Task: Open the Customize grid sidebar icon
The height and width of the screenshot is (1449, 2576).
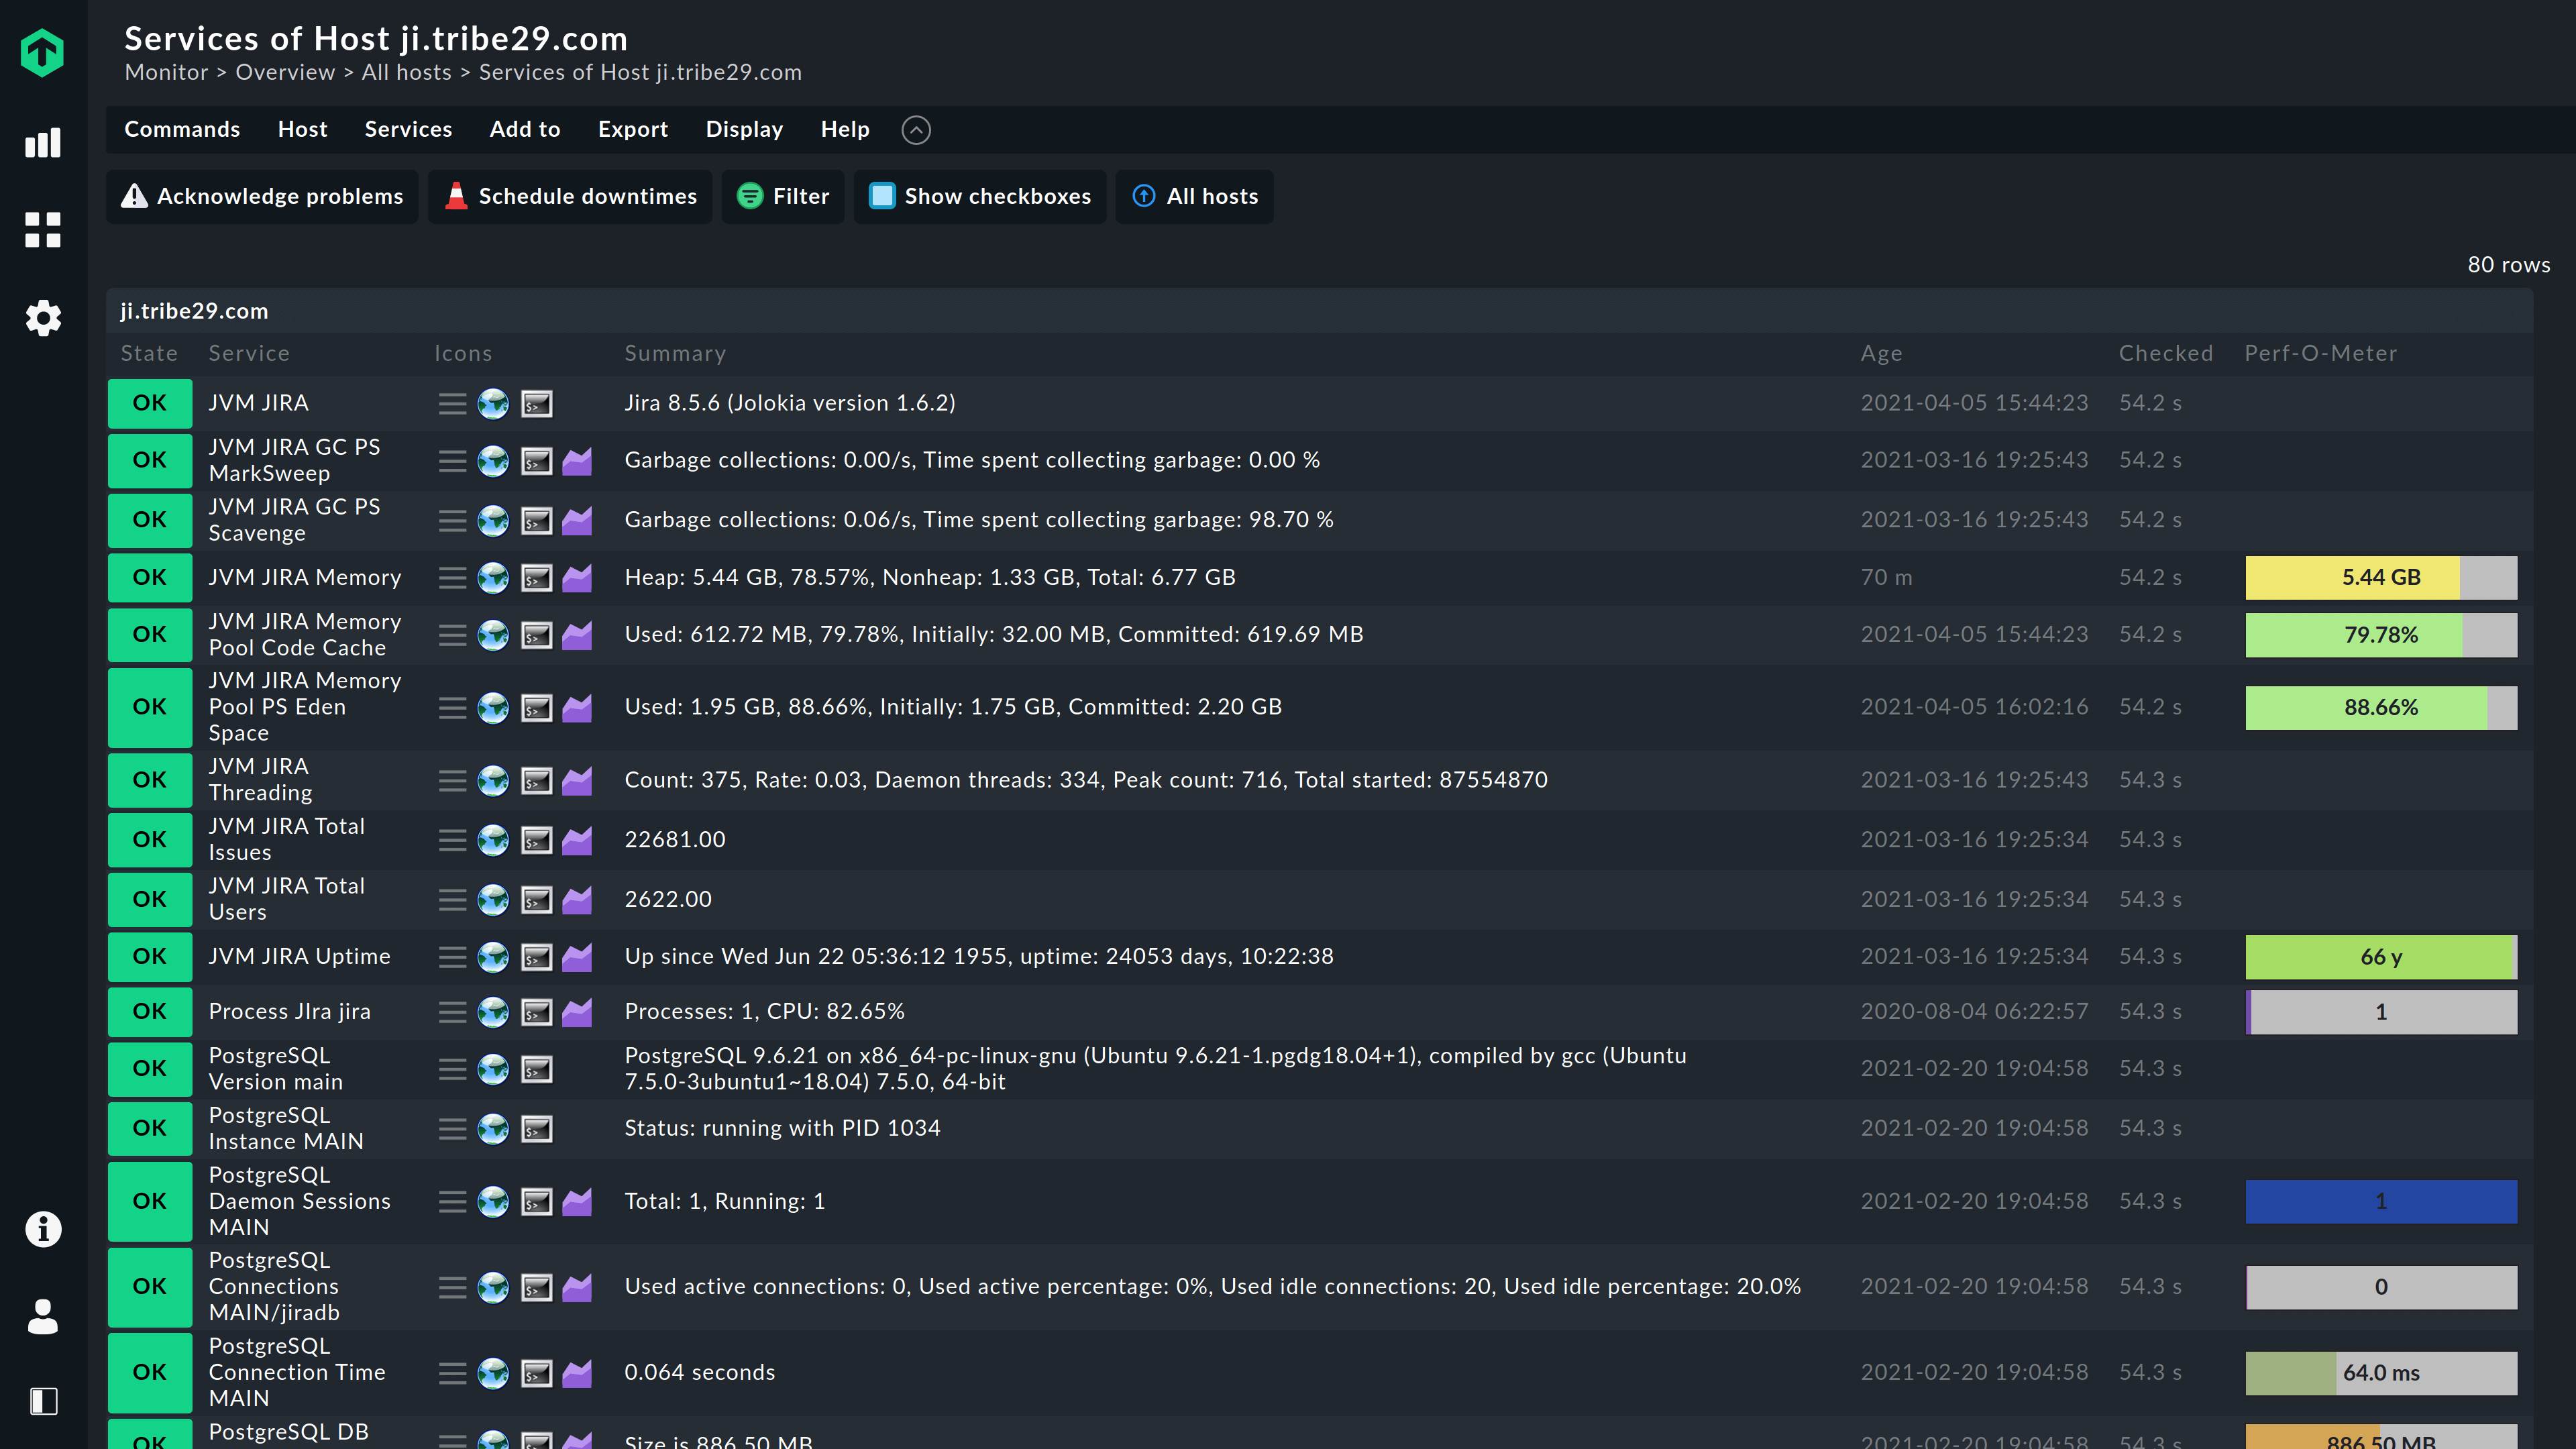Action: [42, 230]
